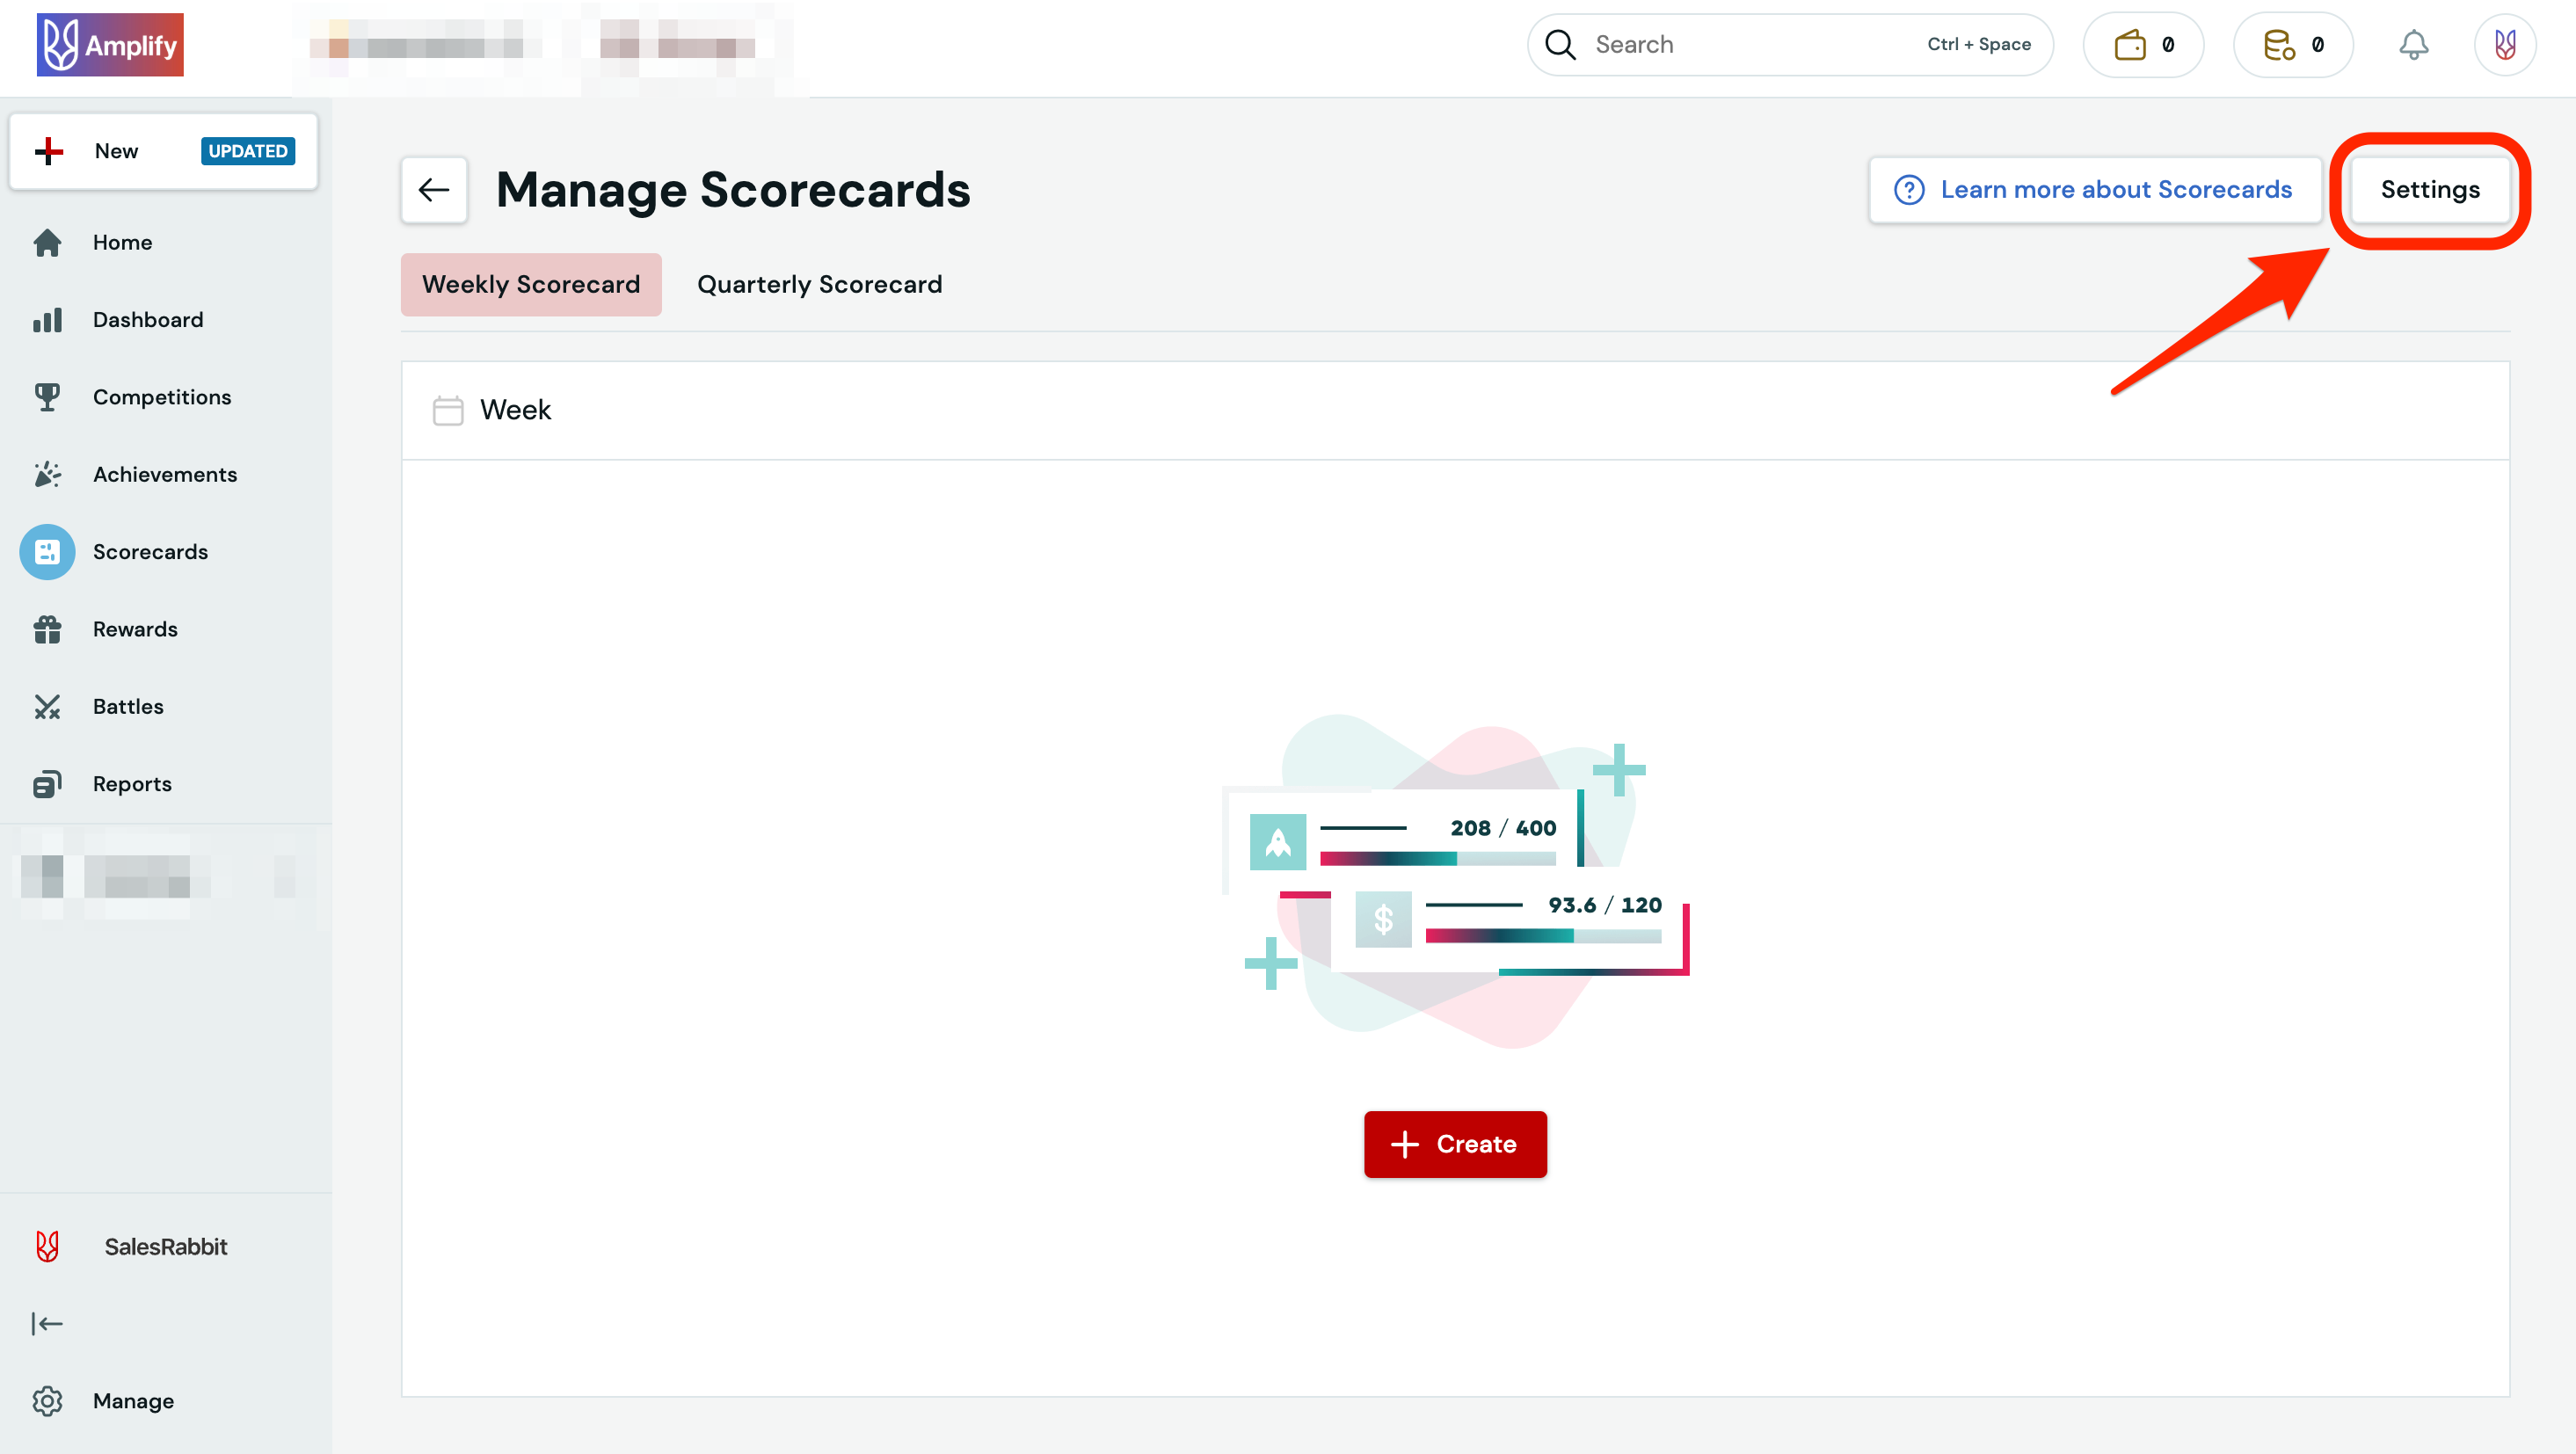Image resolution: width=2576 pixels, height=1454 pixels.
Task: Open the Reports section
Action: tap(131, 783)
